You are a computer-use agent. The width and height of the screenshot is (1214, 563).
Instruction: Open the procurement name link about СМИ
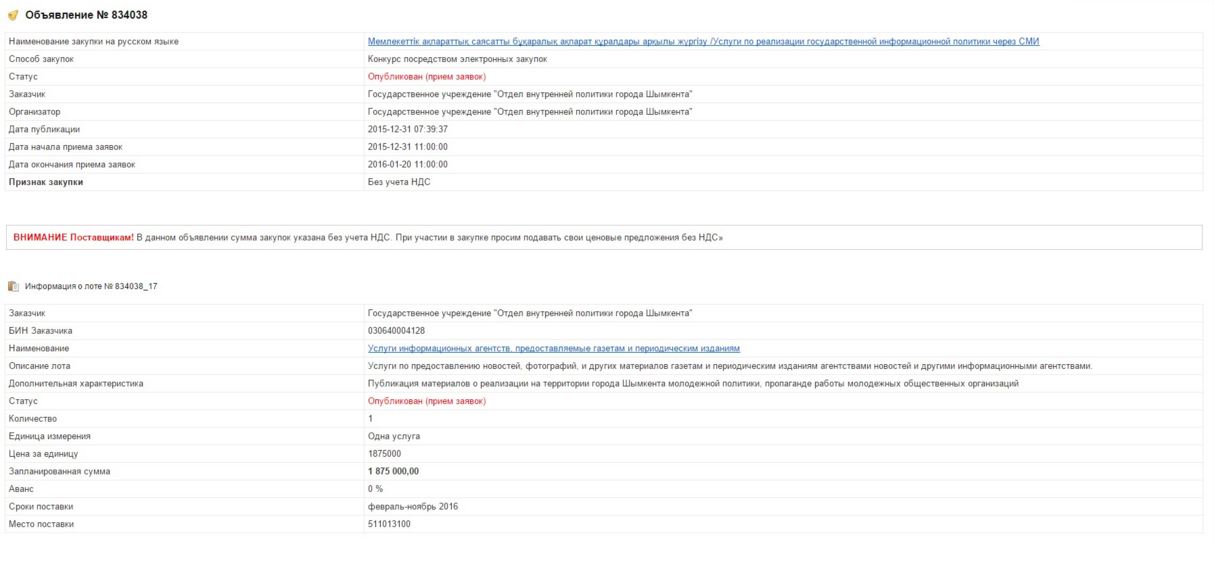point(703,41)
